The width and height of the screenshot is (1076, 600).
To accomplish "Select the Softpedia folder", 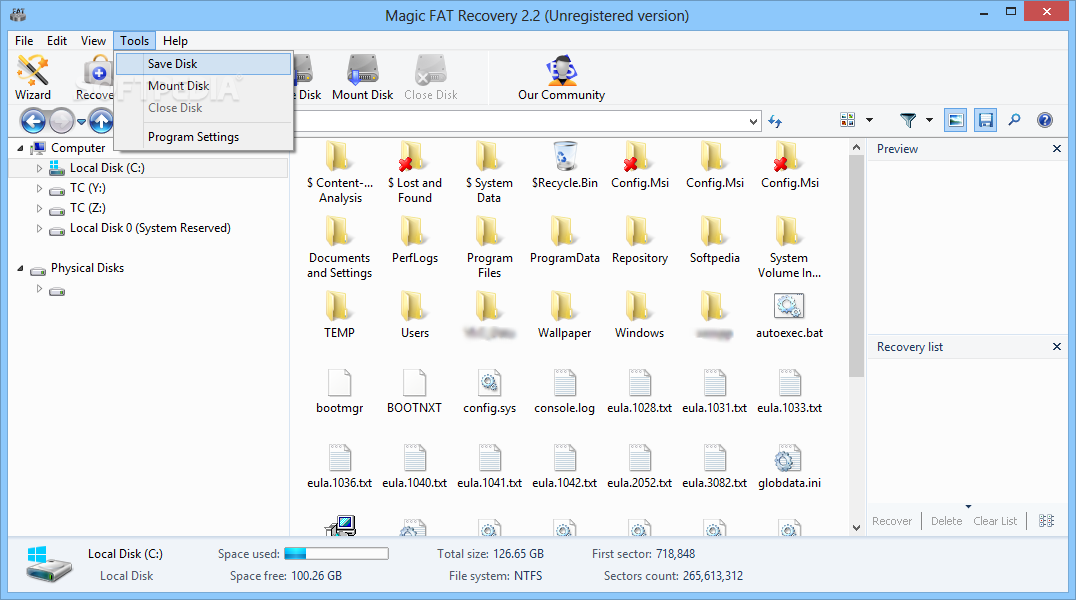I will [714, 240].
